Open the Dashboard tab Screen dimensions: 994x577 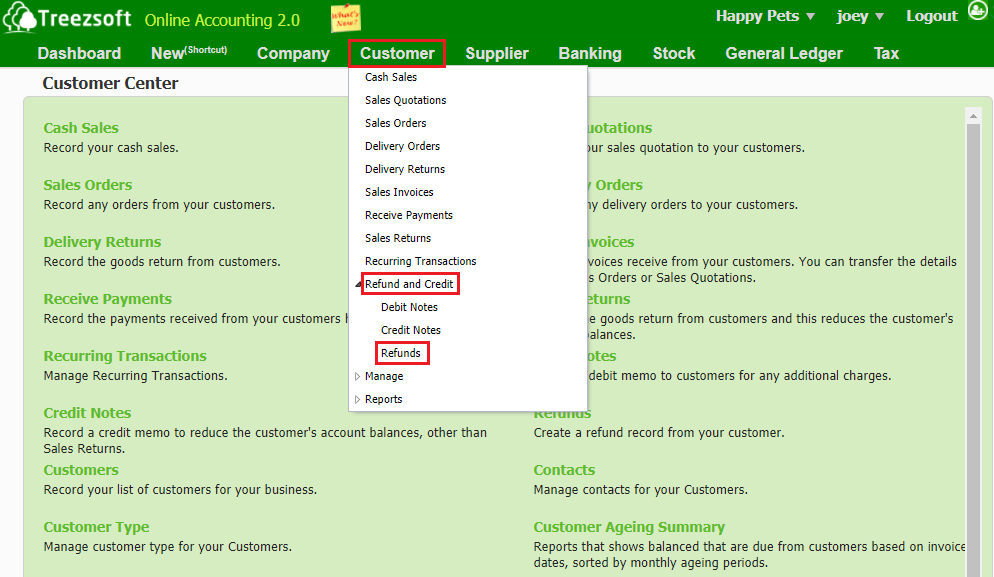pyautogui.click(x=79, y=54)
